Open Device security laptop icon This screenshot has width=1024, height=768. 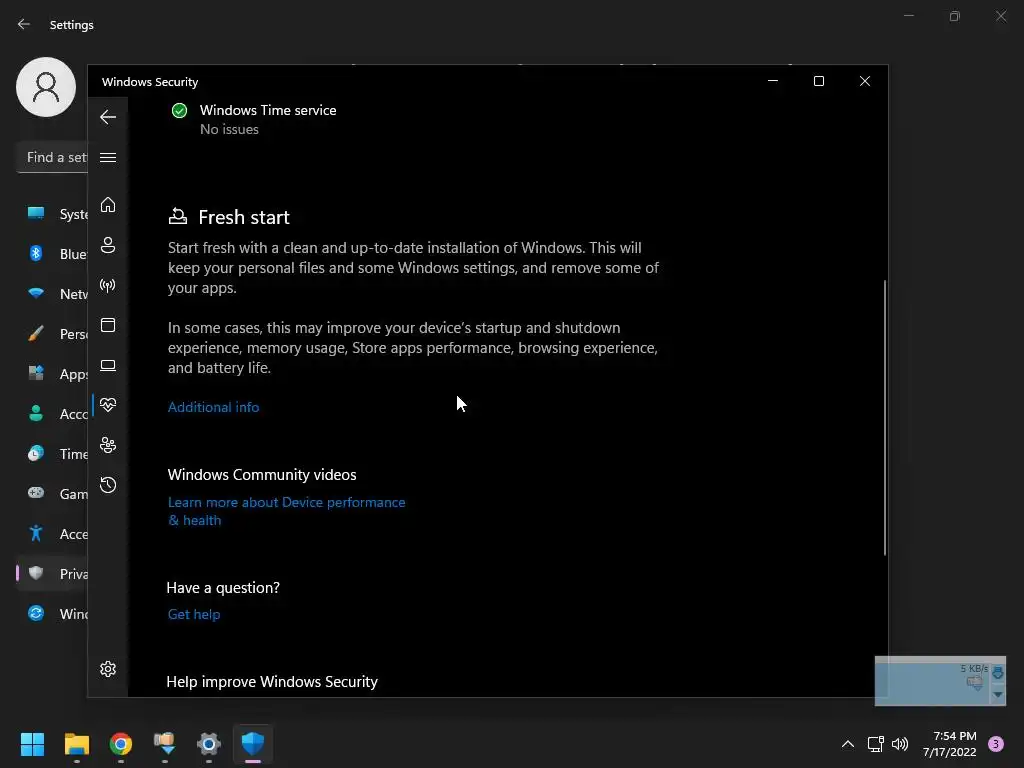(x=108, y=365)
